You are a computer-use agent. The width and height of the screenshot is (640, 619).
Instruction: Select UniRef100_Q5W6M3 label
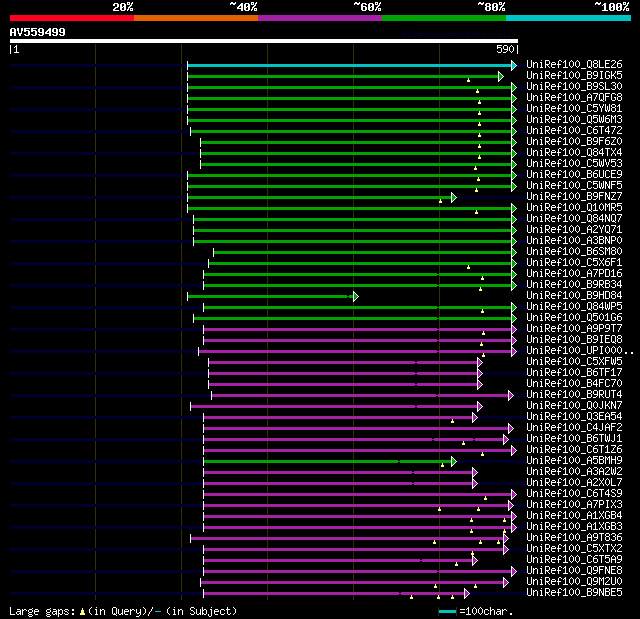(574, 120)
